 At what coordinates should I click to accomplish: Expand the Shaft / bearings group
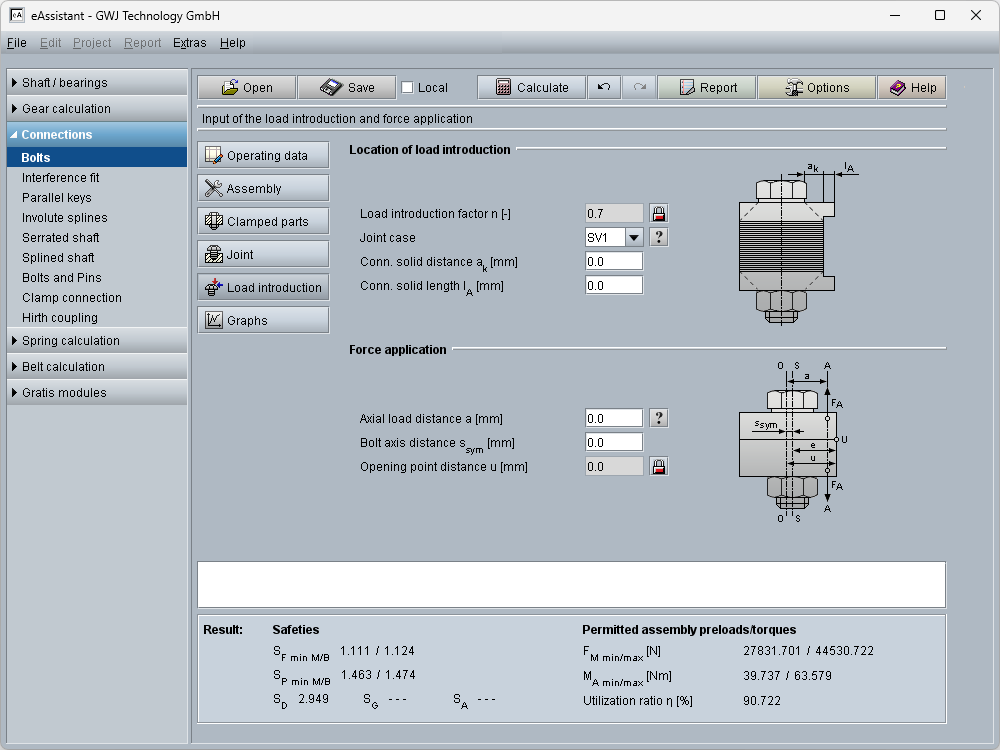point(97,83)
